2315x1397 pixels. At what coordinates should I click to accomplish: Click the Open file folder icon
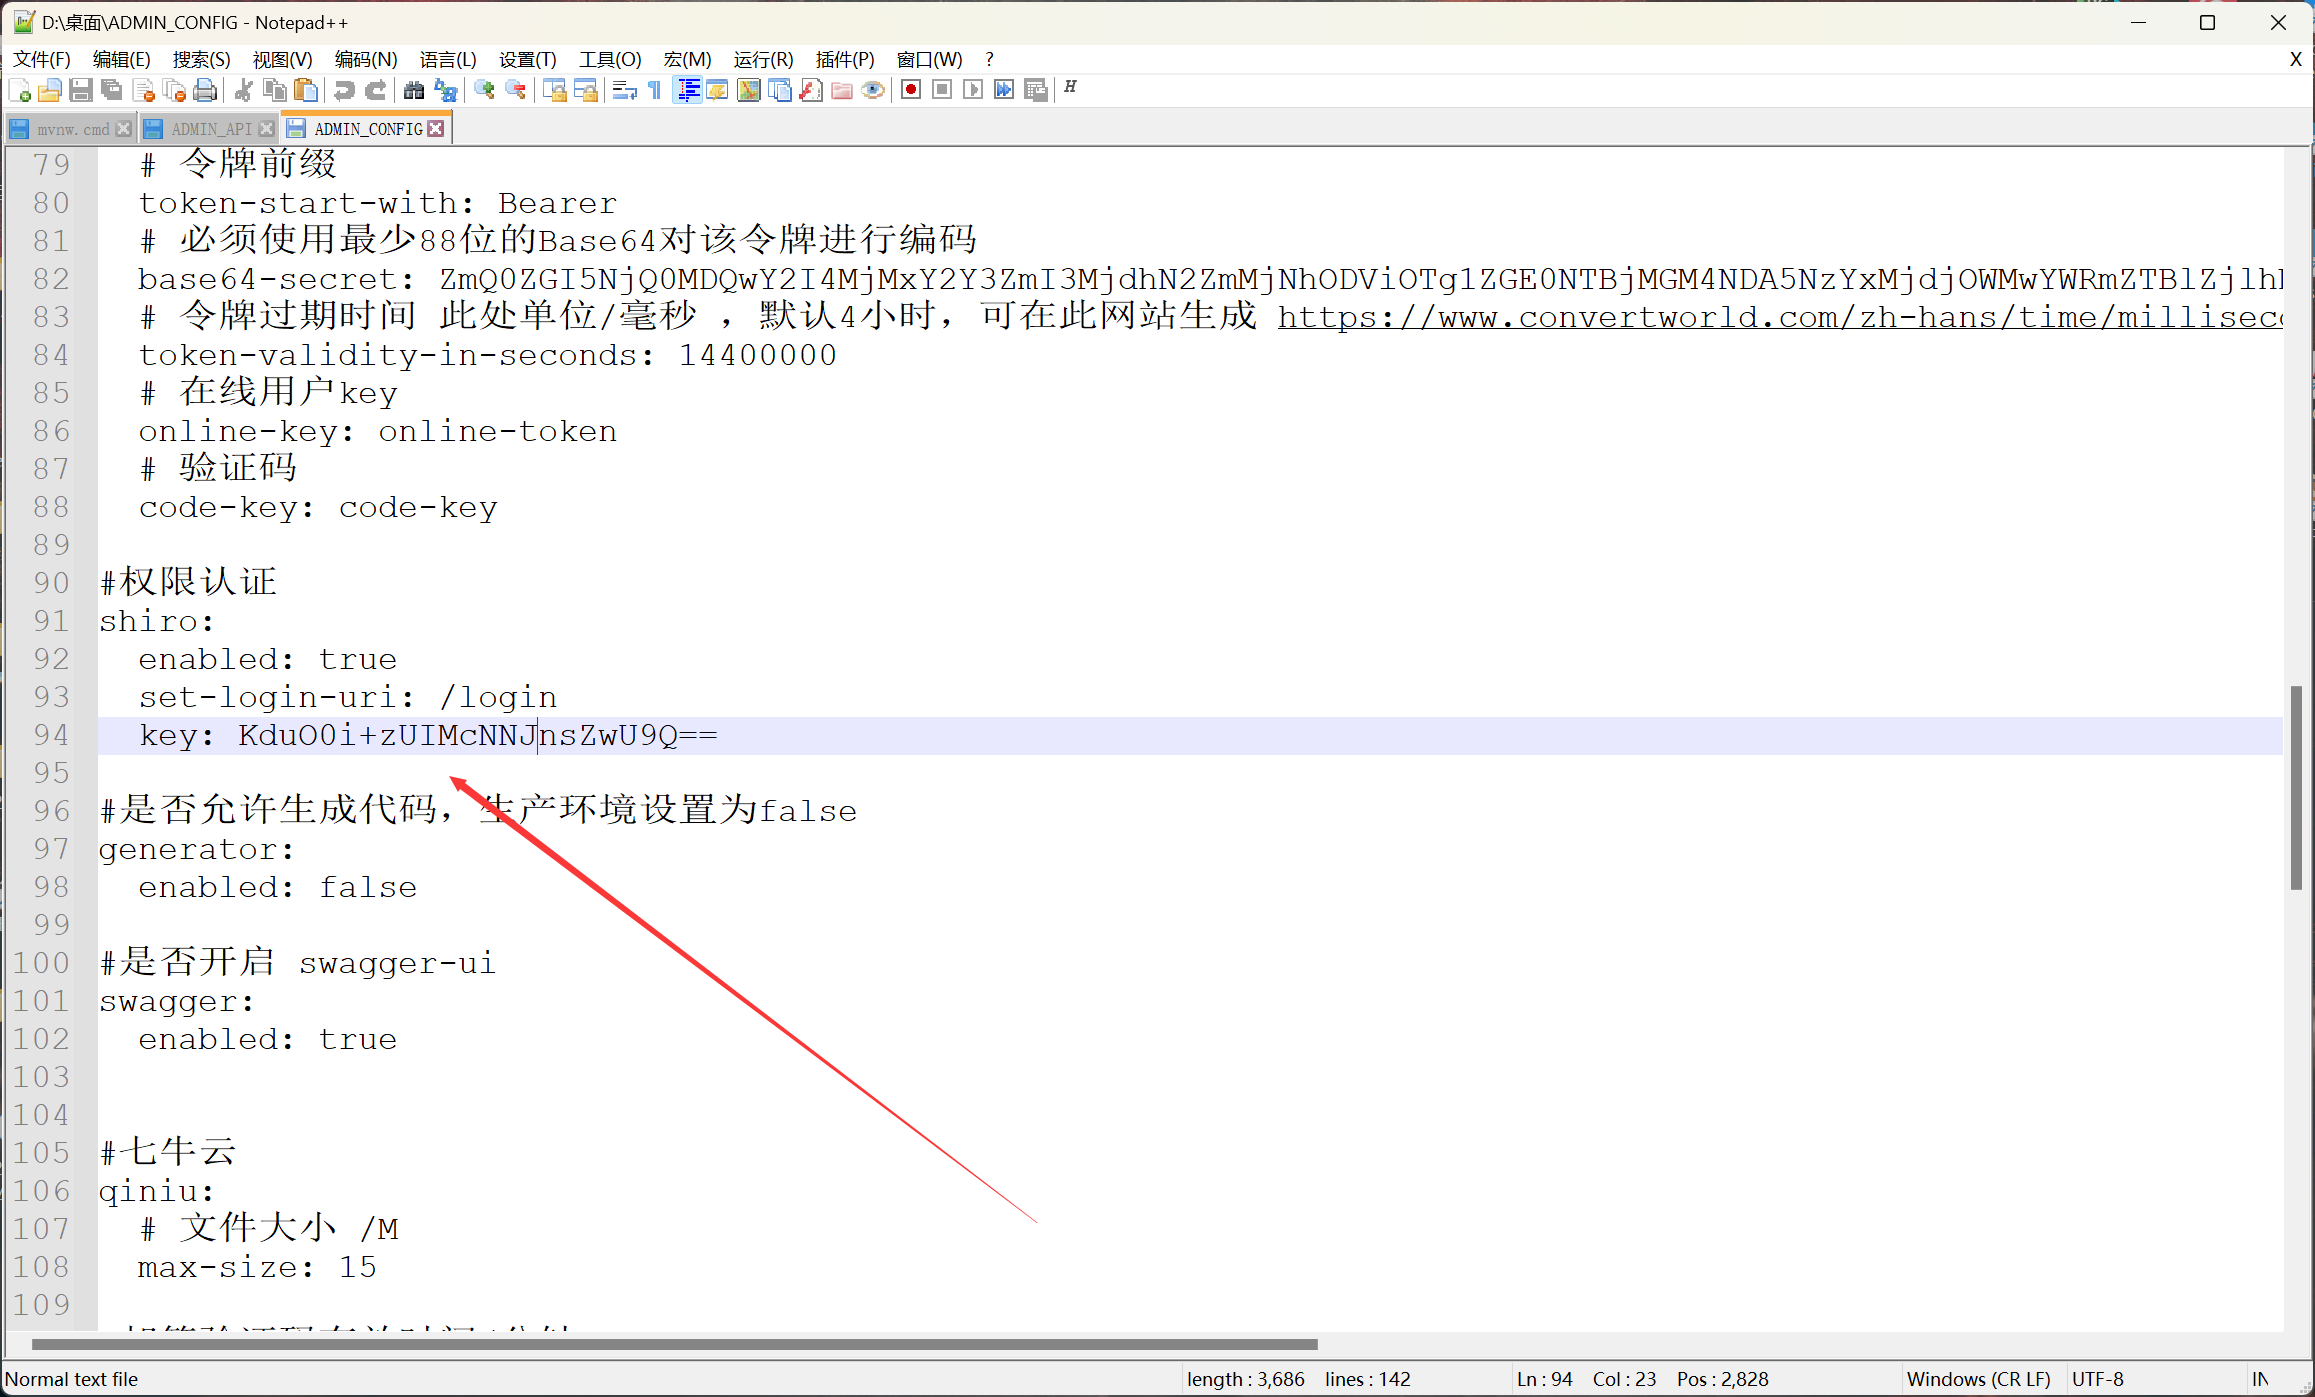point(50,91)
